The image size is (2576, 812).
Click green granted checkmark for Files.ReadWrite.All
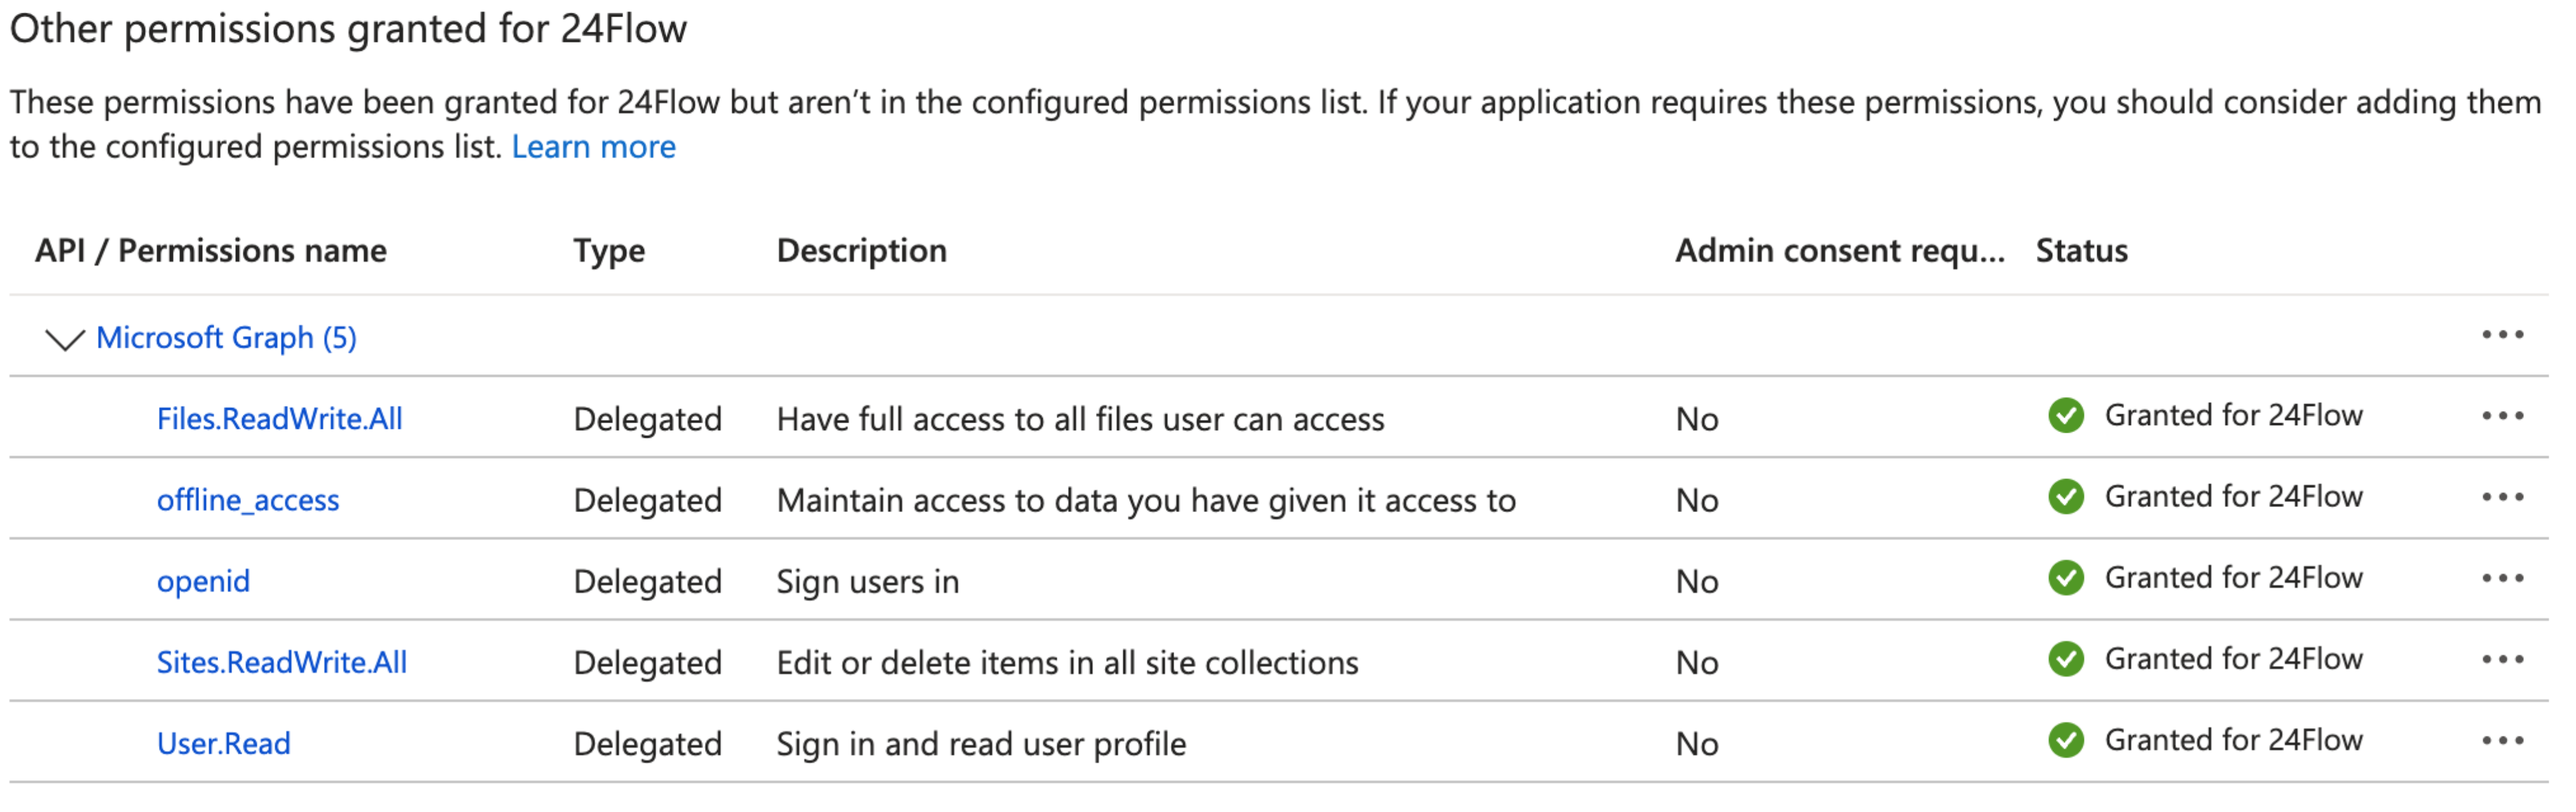point(2065,415)
